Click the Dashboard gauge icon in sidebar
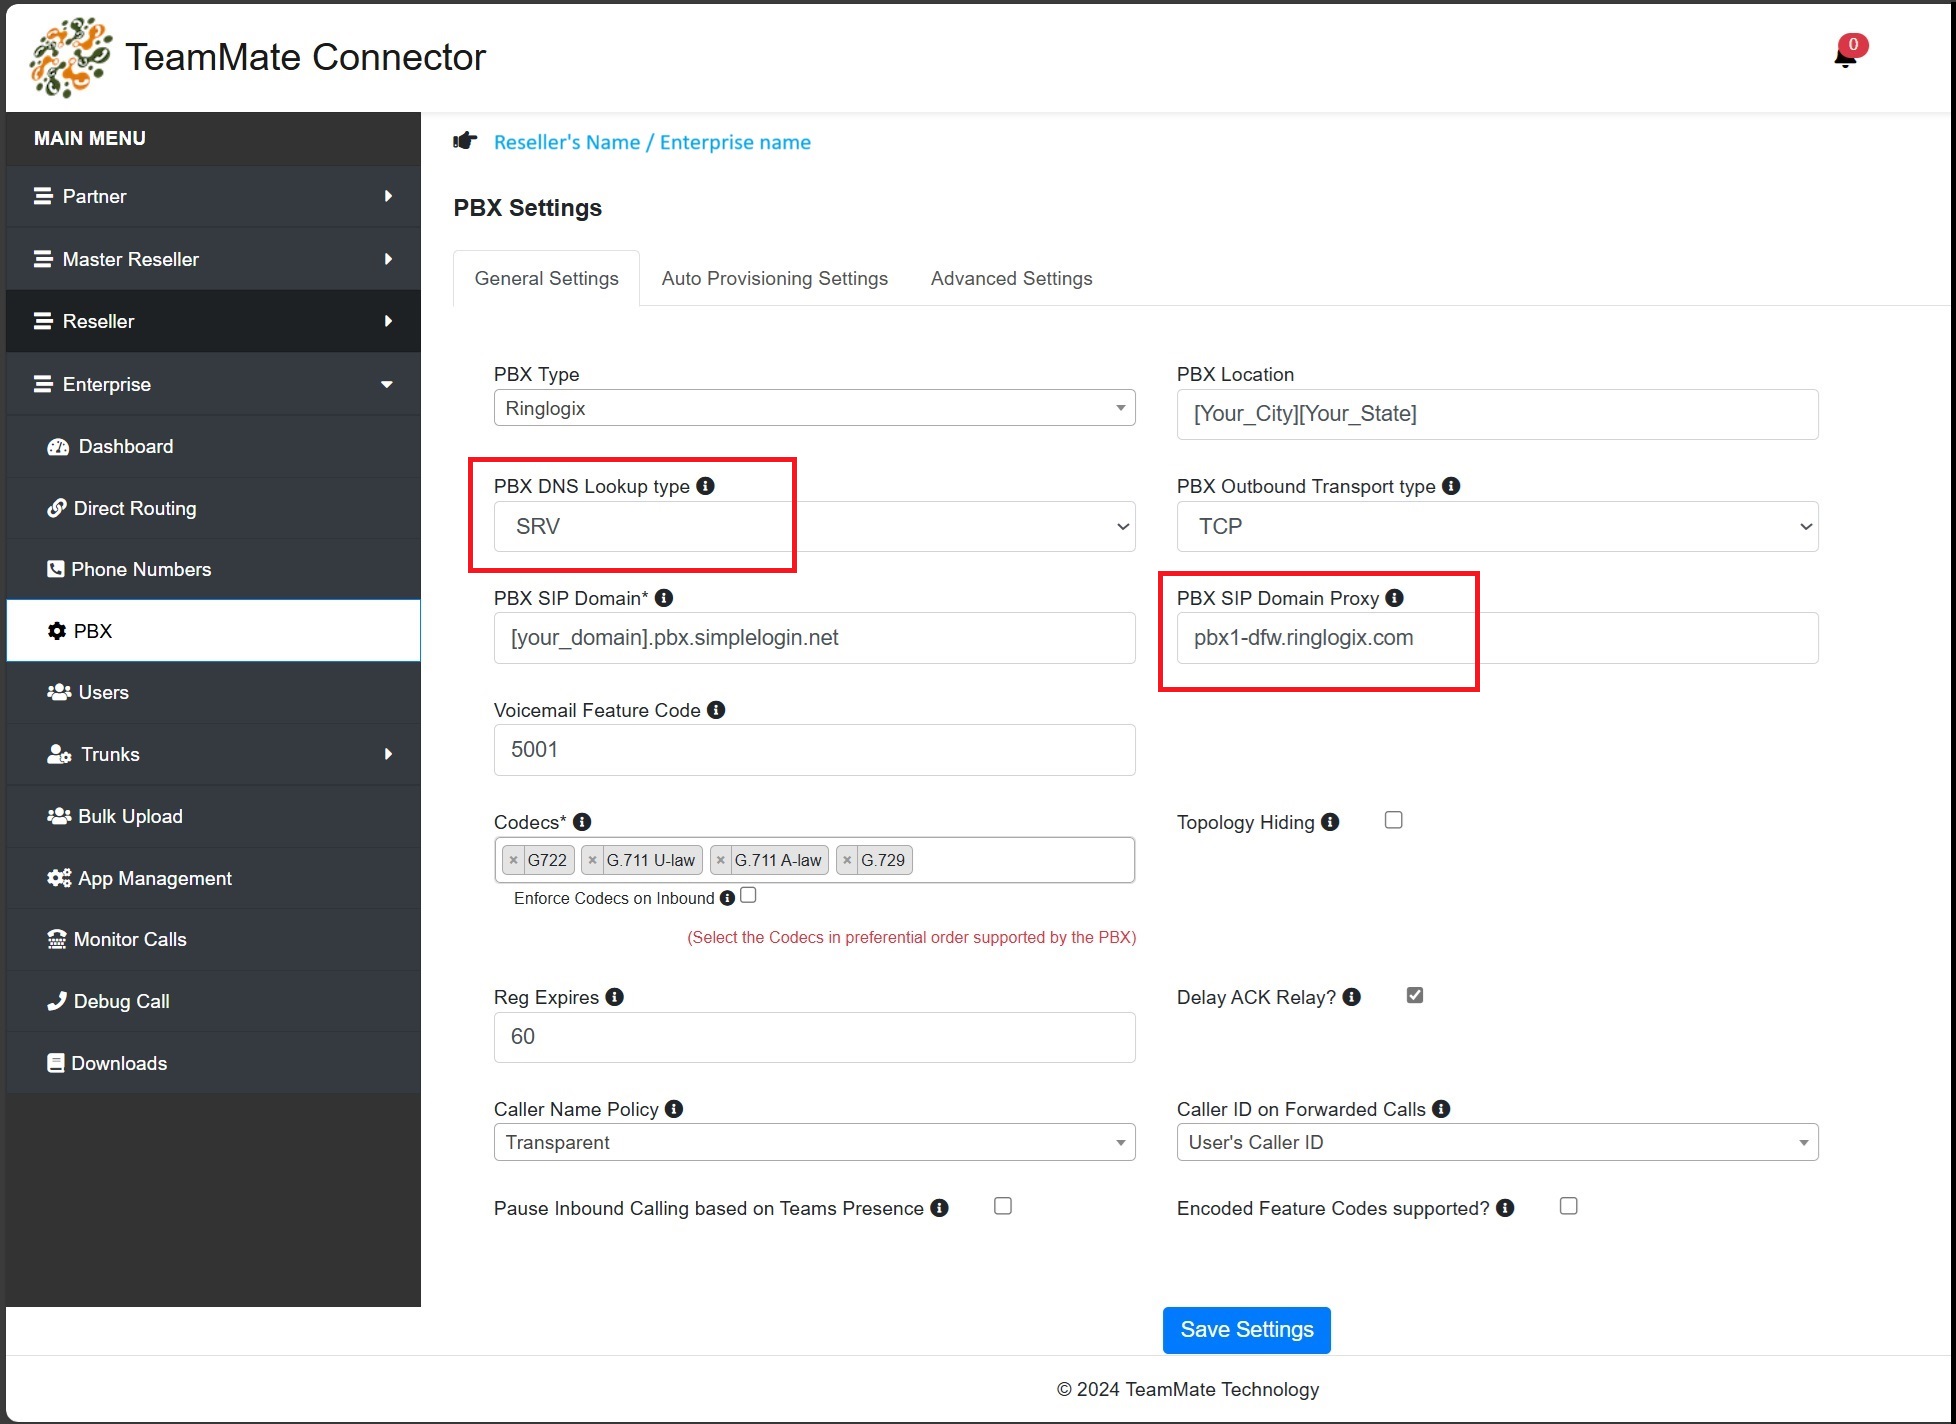The width and height of the screenshot is (1956, 1424). tap(58, 447)
